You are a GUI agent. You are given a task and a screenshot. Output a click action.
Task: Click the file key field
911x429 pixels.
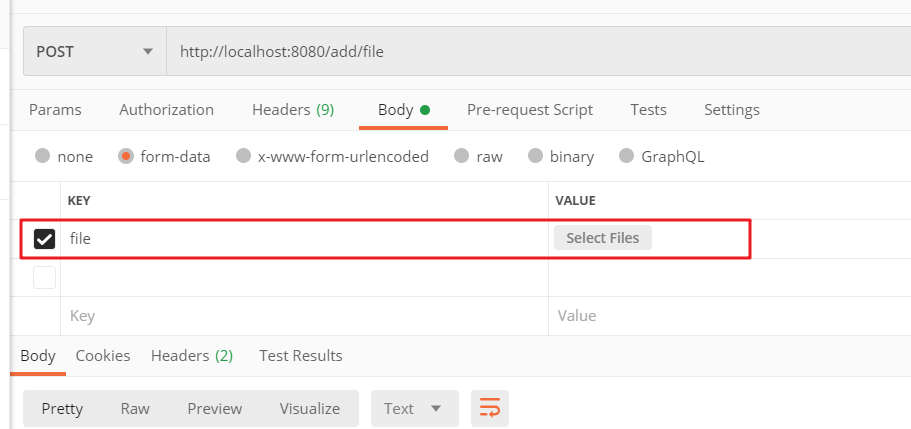click(x=304, y=239)
